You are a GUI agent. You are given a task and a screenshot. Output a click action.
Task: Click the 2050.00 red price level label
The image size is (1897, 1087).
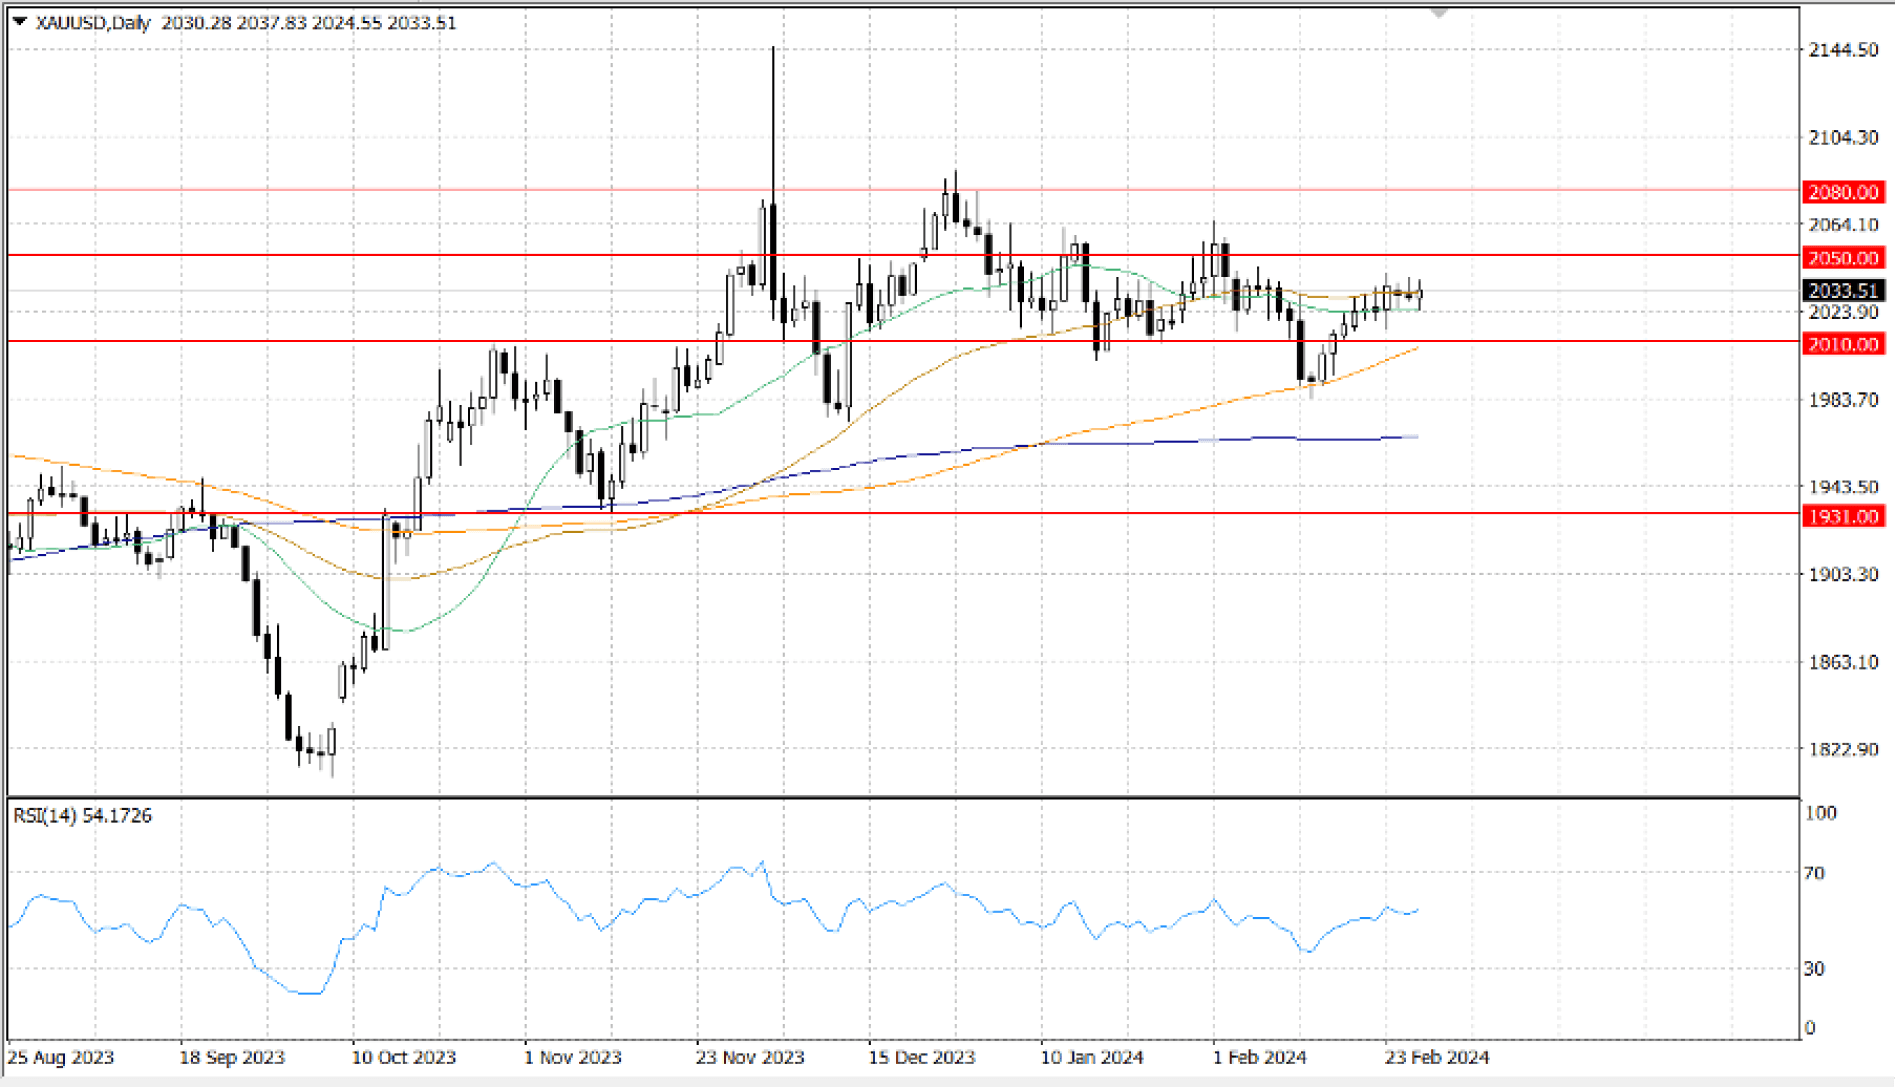pyautogui.click(x=1844, y=258)
